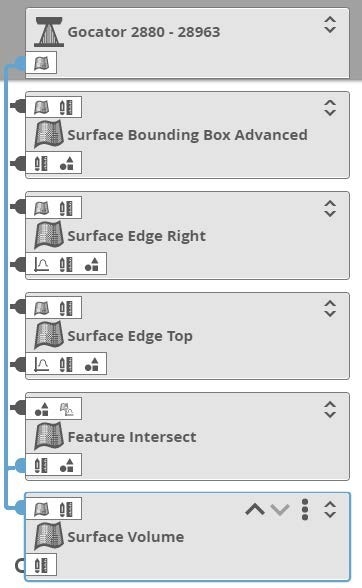This screenshot has height=588, width=362.
Task: Collapse the Gocator 2880 node
Action: 330,25
